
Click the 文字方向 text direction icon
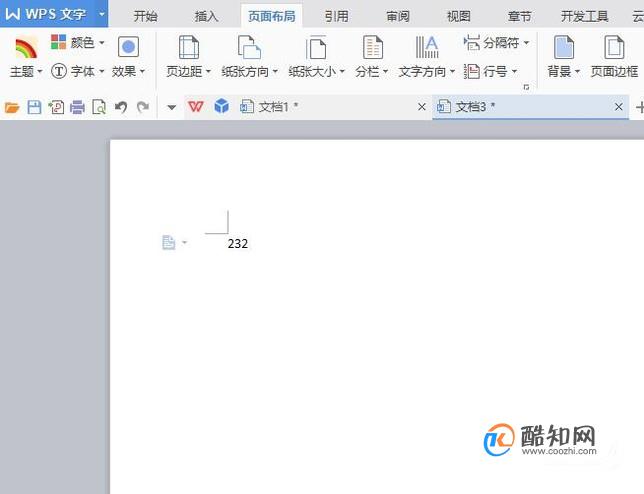pos(427,47)
